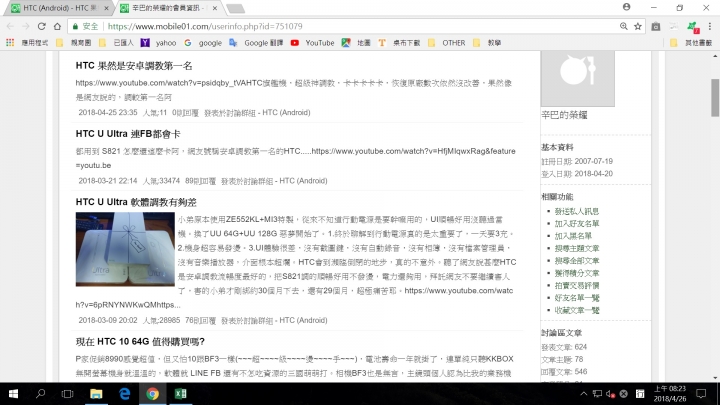
Task: Go to Chrome's home page icon
Action: (57, 26)
